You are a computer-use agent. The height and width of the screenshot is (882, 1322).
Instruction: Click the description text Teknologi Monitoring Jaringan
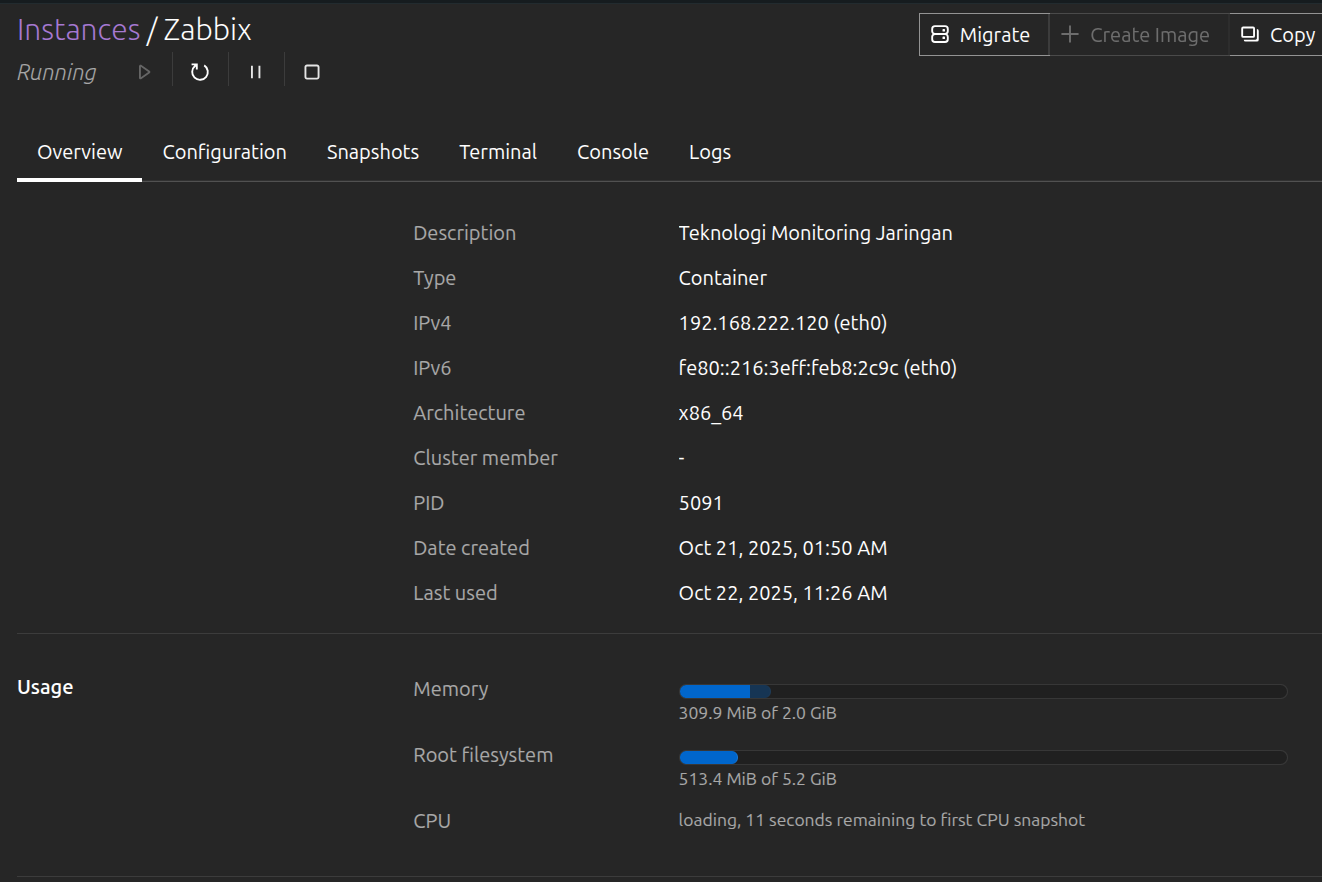[815, 233]
